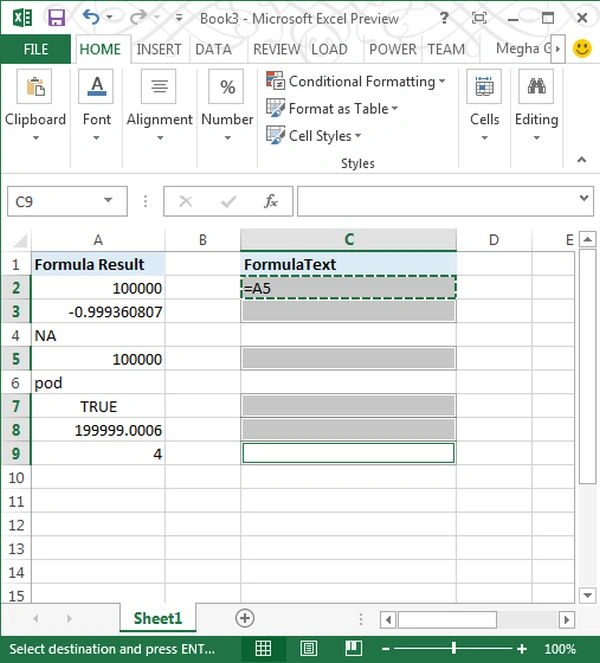Expand the Number group dropdown arrow
The width and height of the screenshot is (600, 663).
click(227, 138)
